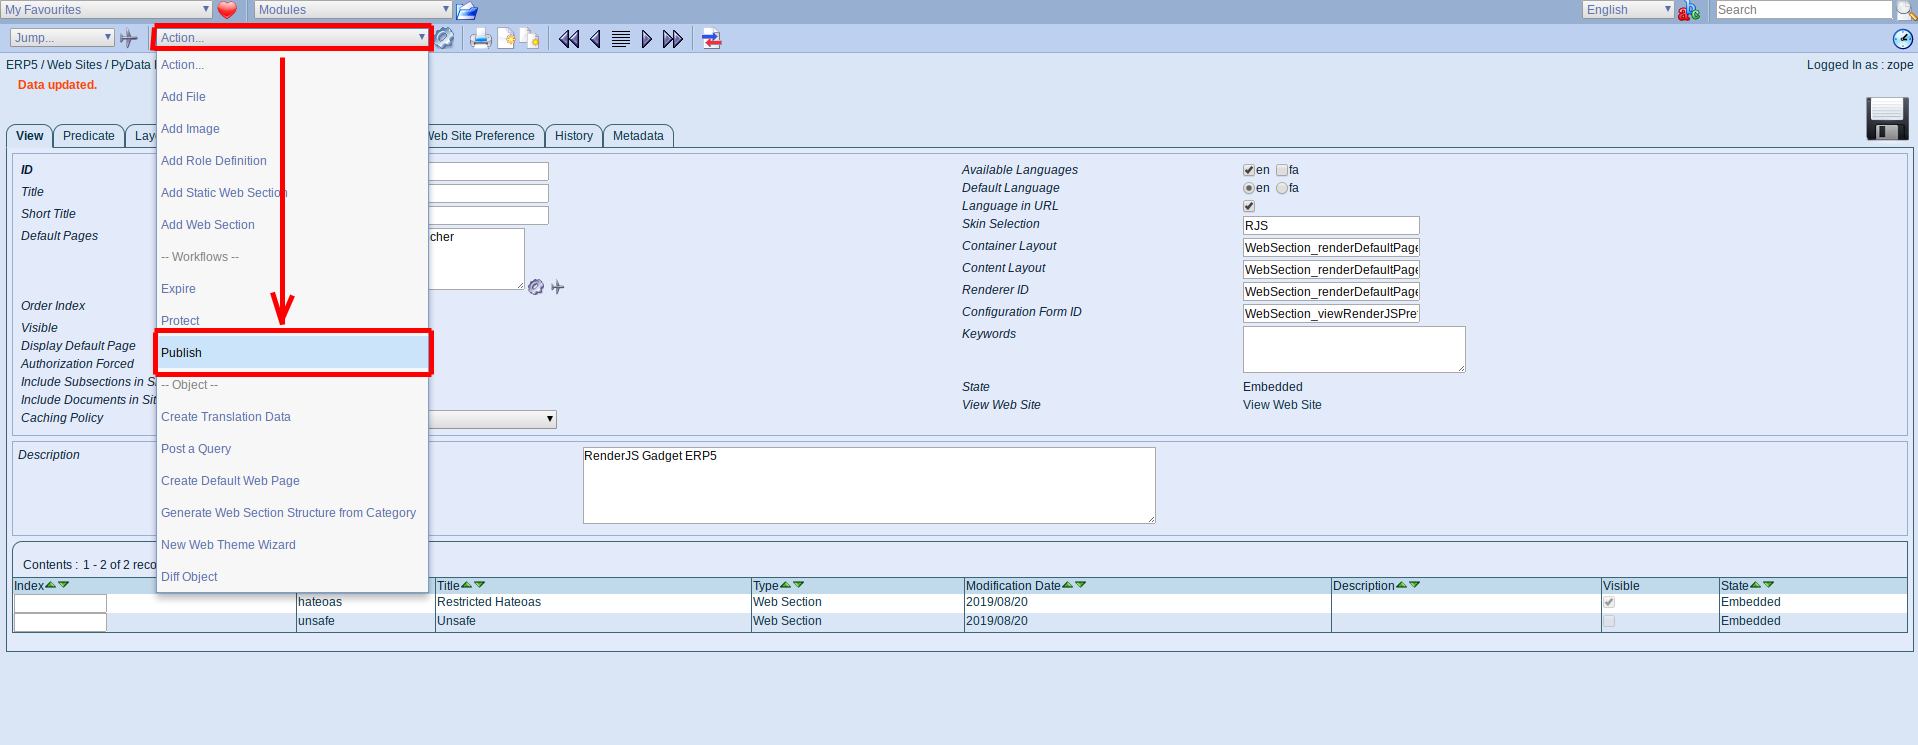Go to the first record with the double-left arrow
The width and height of the screenshot is (1918, 745).
pyautogui.click(x=569, y=39)
